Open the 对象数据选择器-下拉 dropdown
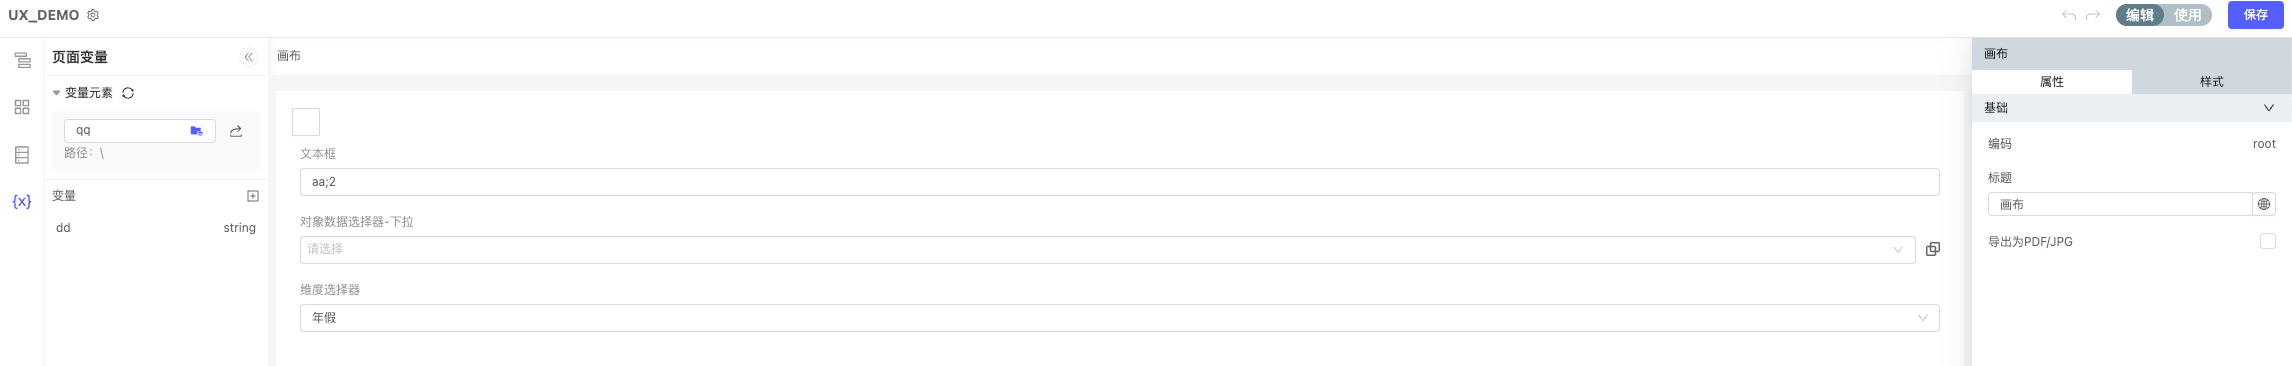This screenshot has width=2292, height=366. coord(1107,250)
